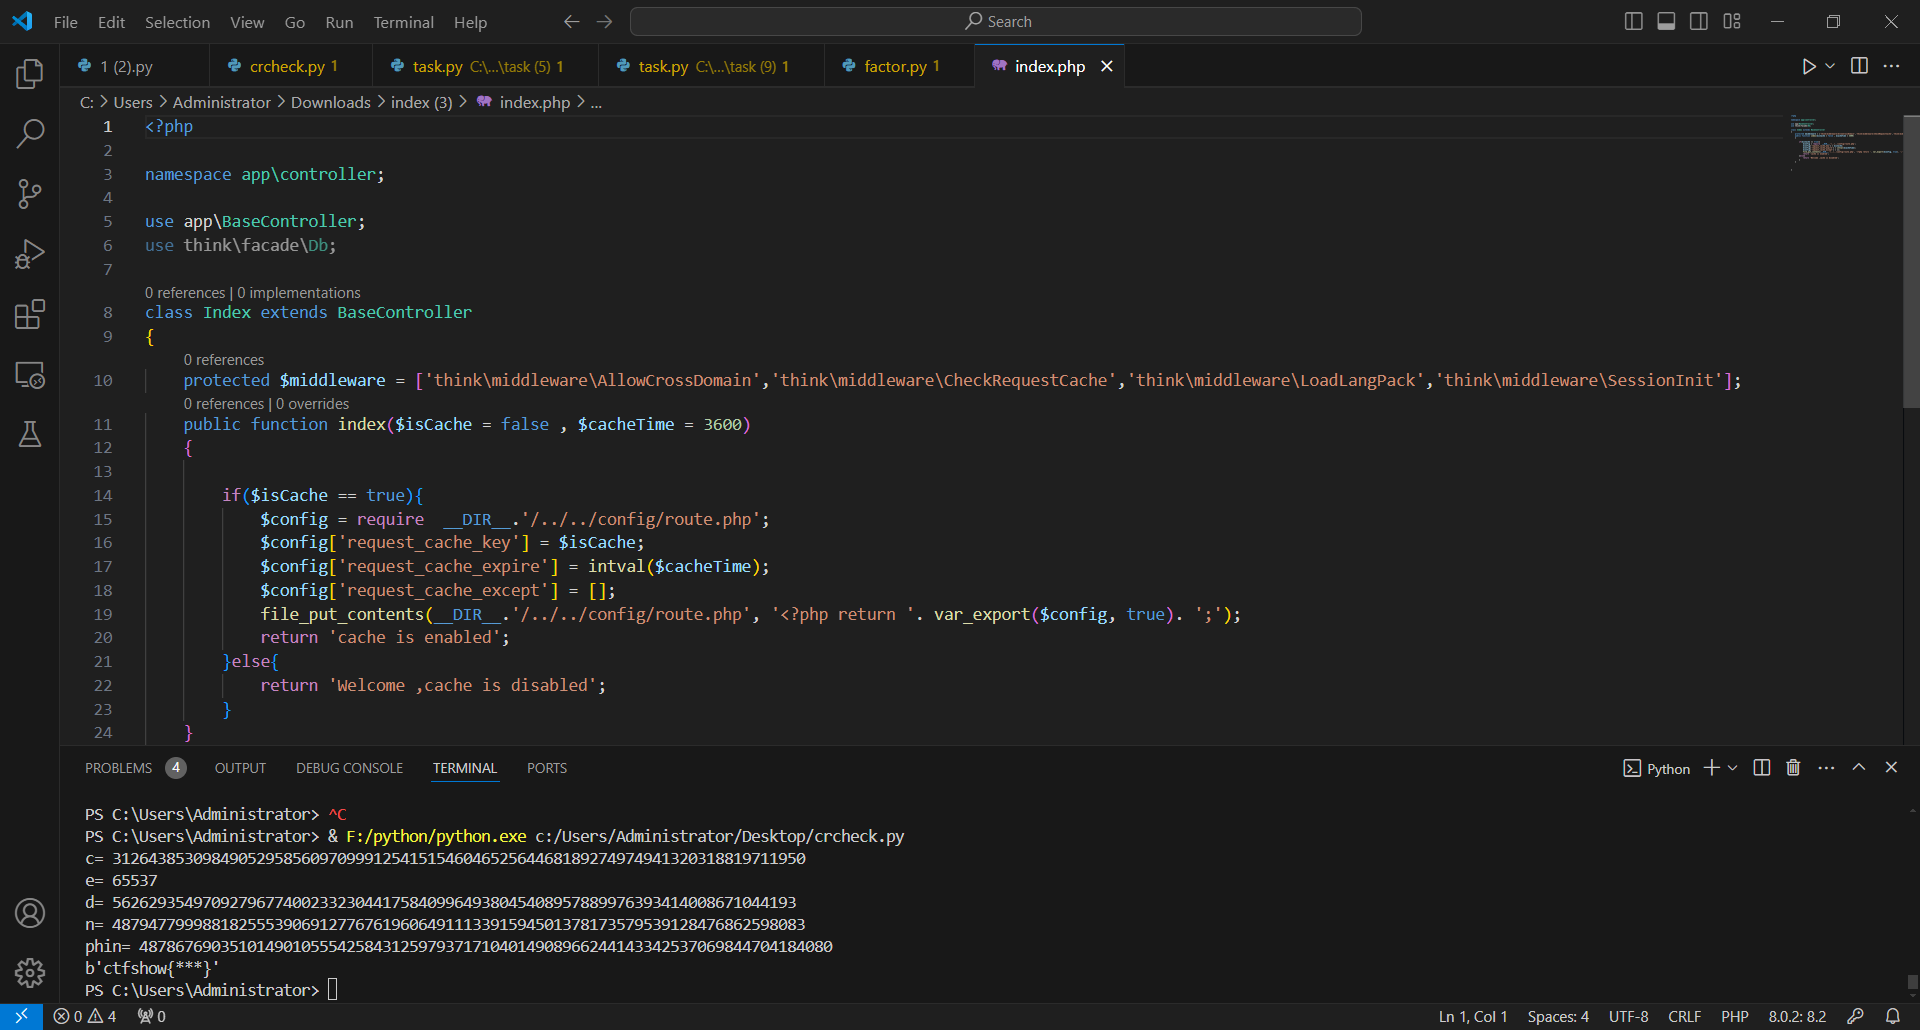Toggle the primary side bar
Viewport: 1920px width, 1030px height.
(x=1634, y=22)
